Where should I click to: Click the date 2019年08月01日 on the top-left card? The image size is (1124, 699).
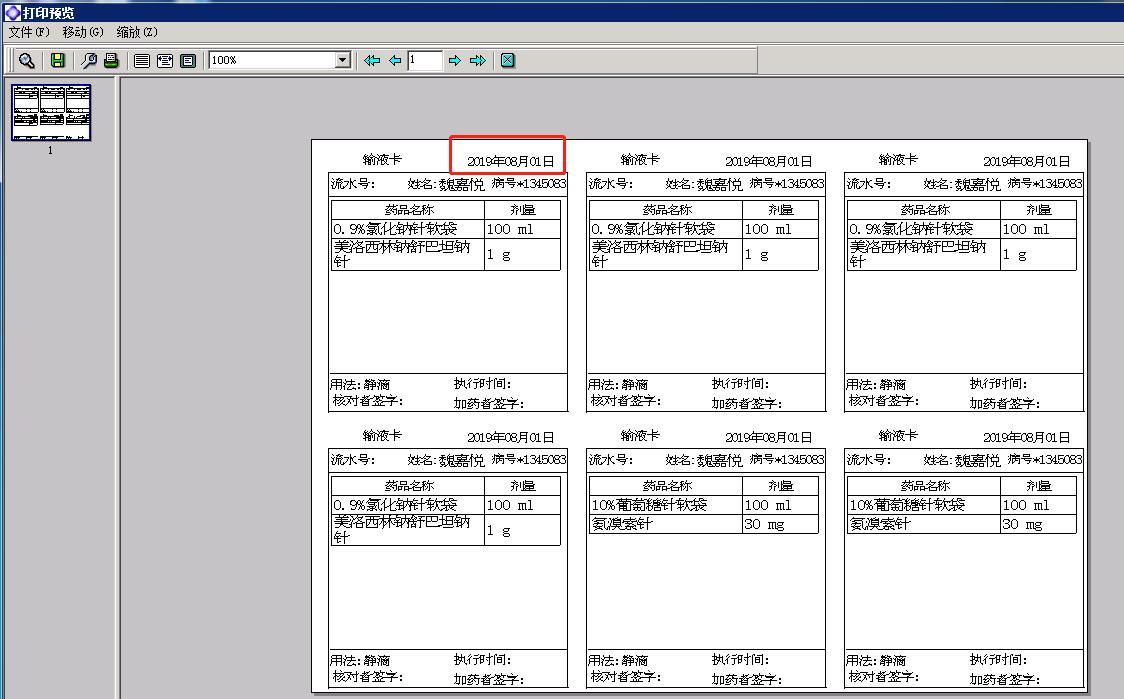[510, 161]
